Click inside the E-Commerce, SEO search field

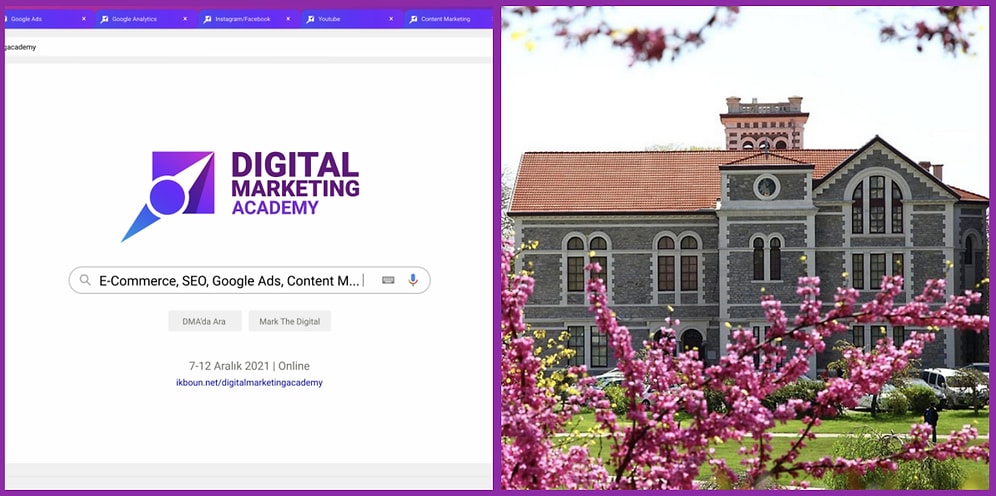(250, 280)
